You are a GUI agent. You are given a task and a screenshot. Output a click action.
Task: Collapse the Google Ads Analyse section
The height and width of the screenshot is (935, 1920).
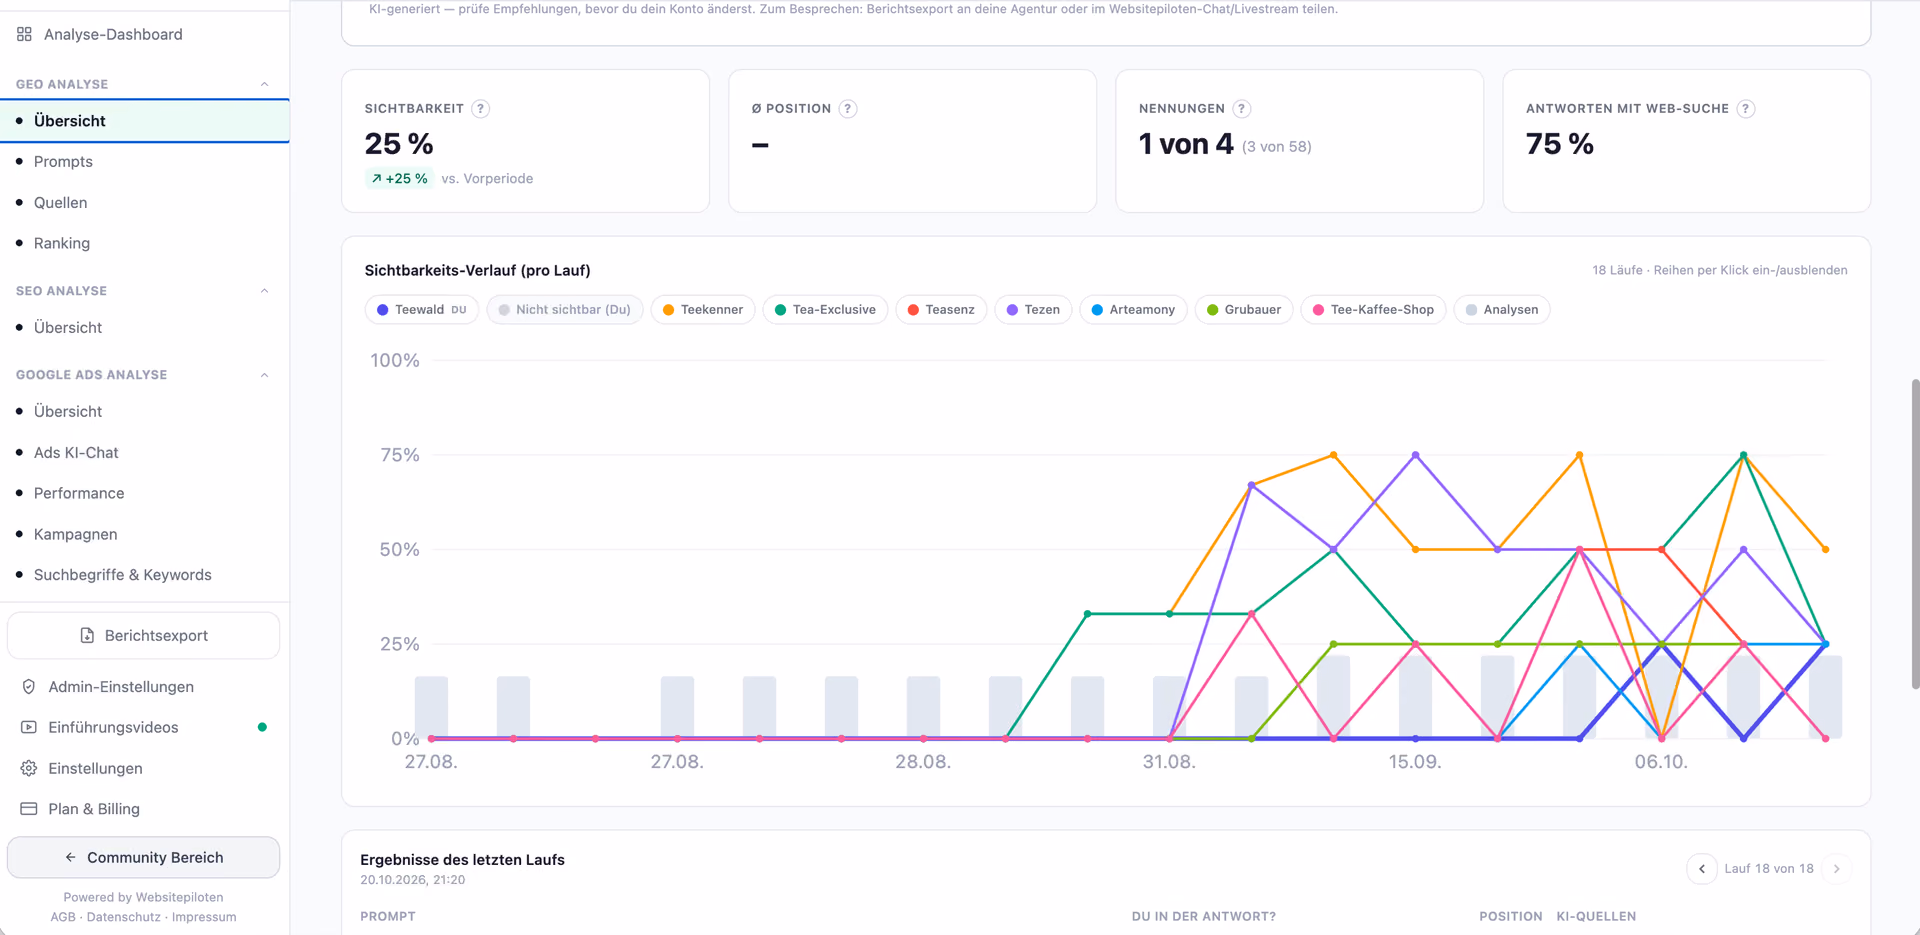click(264, 375)
